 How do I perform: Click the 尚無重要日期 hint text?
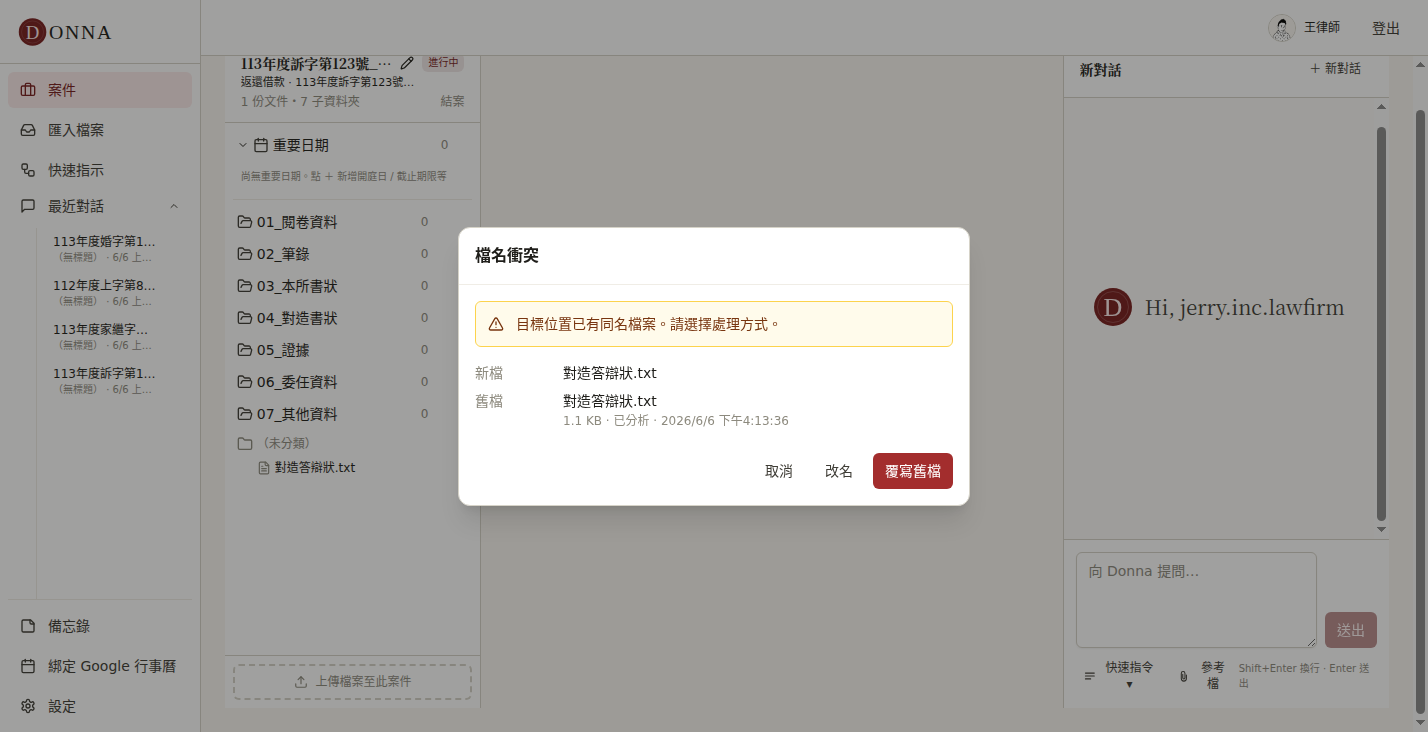(x=343, y=176)
